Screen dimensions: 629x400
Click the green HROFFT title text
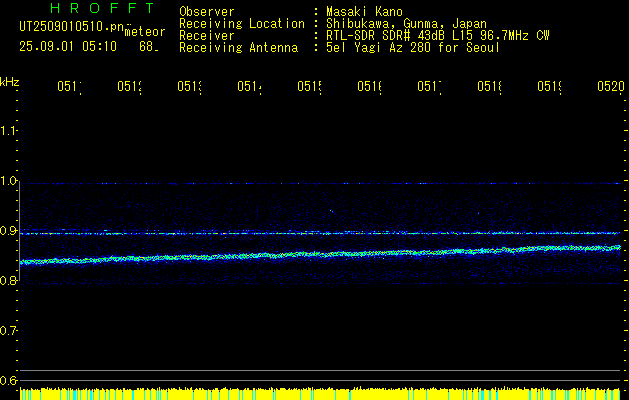(103, 8)
